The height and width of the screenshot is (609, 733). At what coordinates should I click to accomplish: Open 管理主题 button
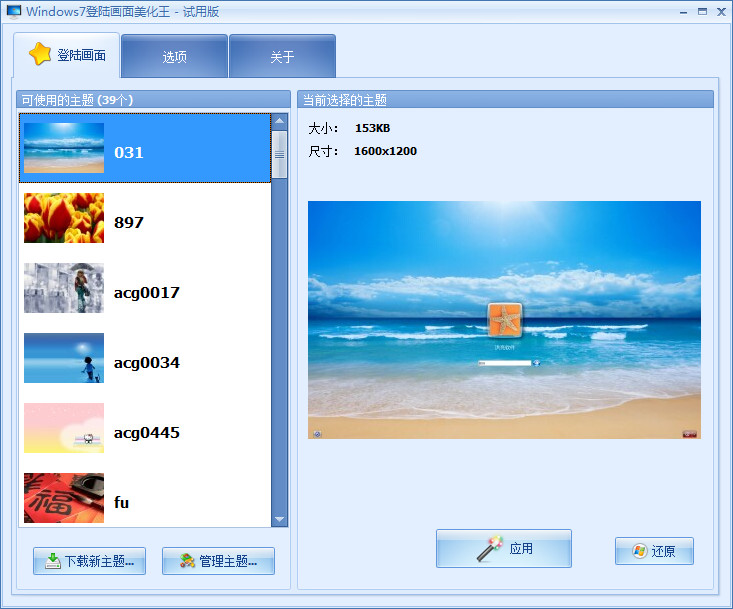tap(218, 561)
